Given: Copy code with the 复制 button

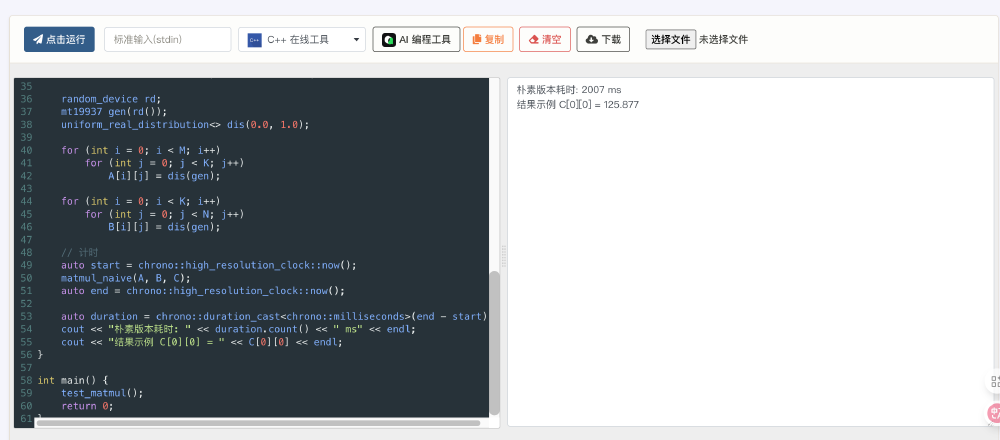Looking at the screenshot, I should 488,40.
